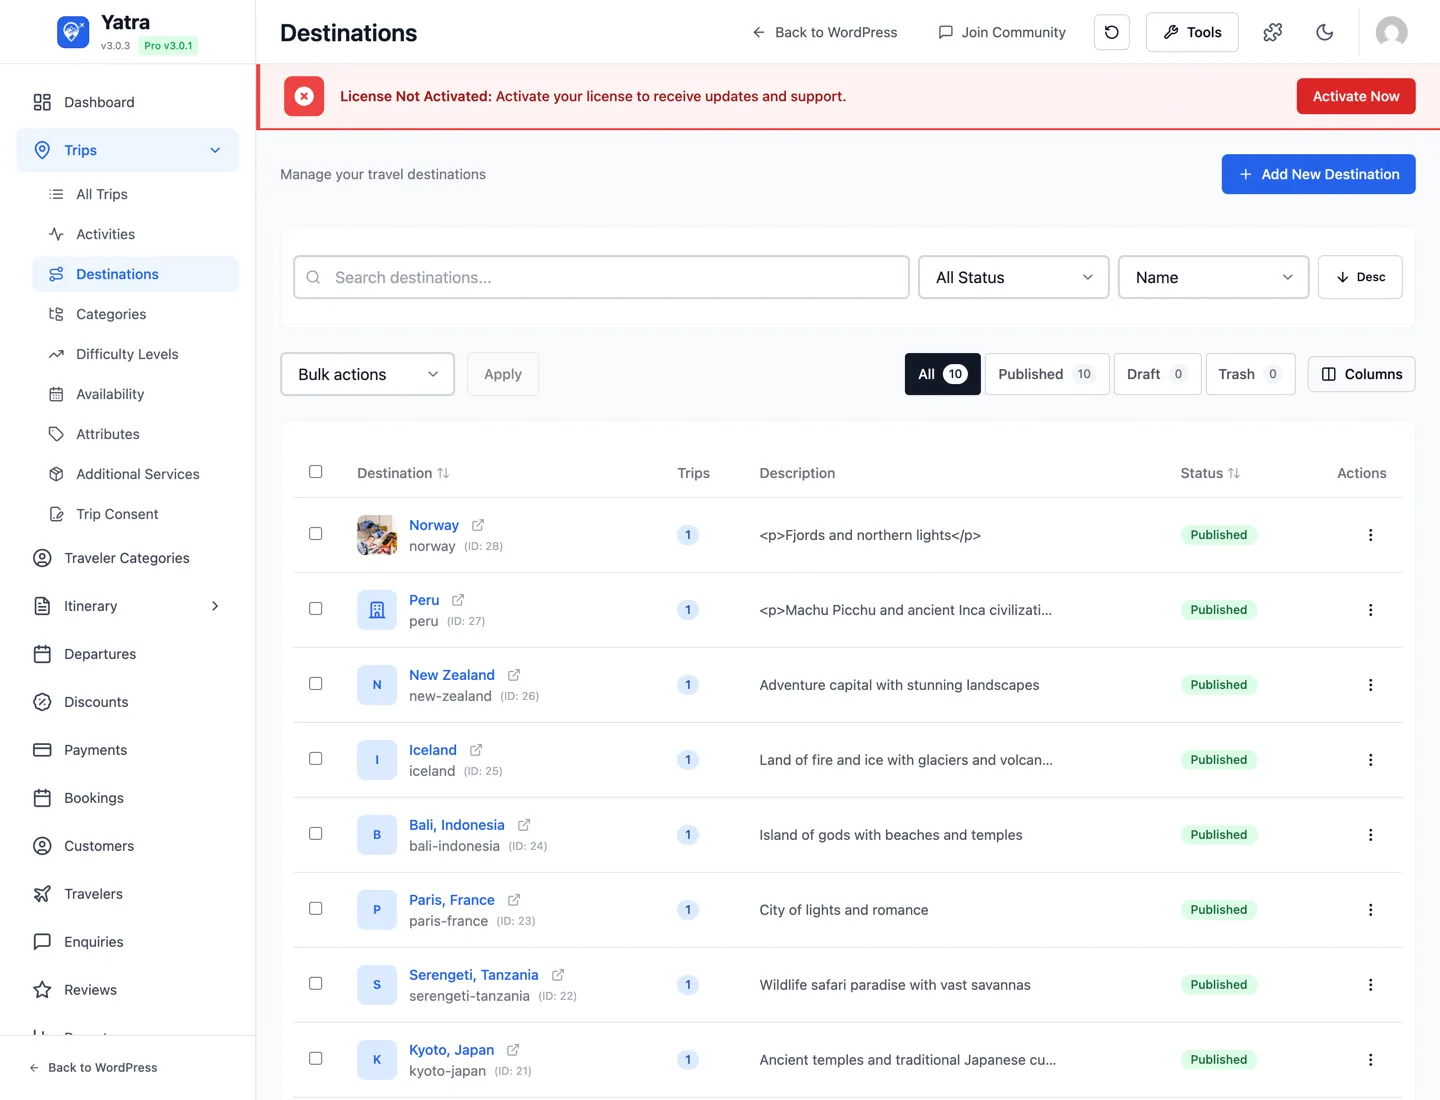Open New Zealand's external link icon

point(514,675)
